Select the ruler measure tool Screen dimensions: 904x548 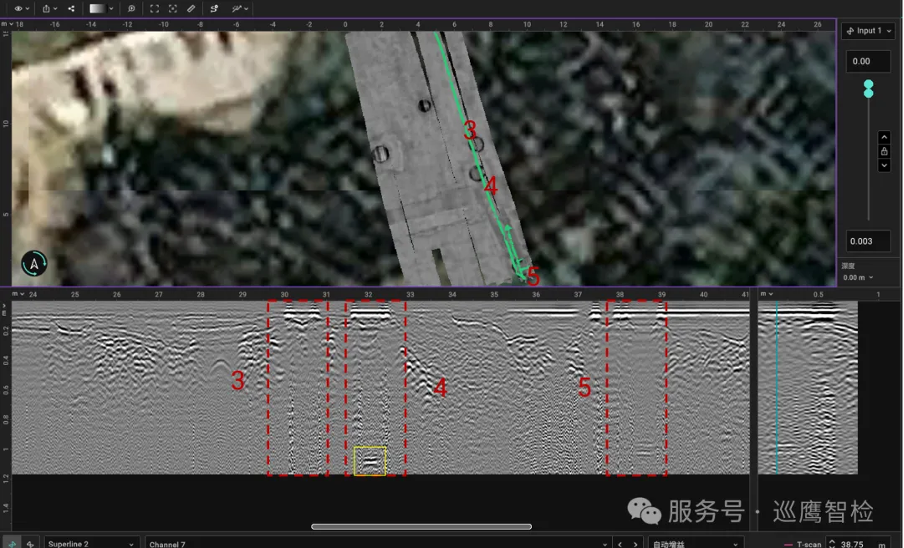point(192,8)
